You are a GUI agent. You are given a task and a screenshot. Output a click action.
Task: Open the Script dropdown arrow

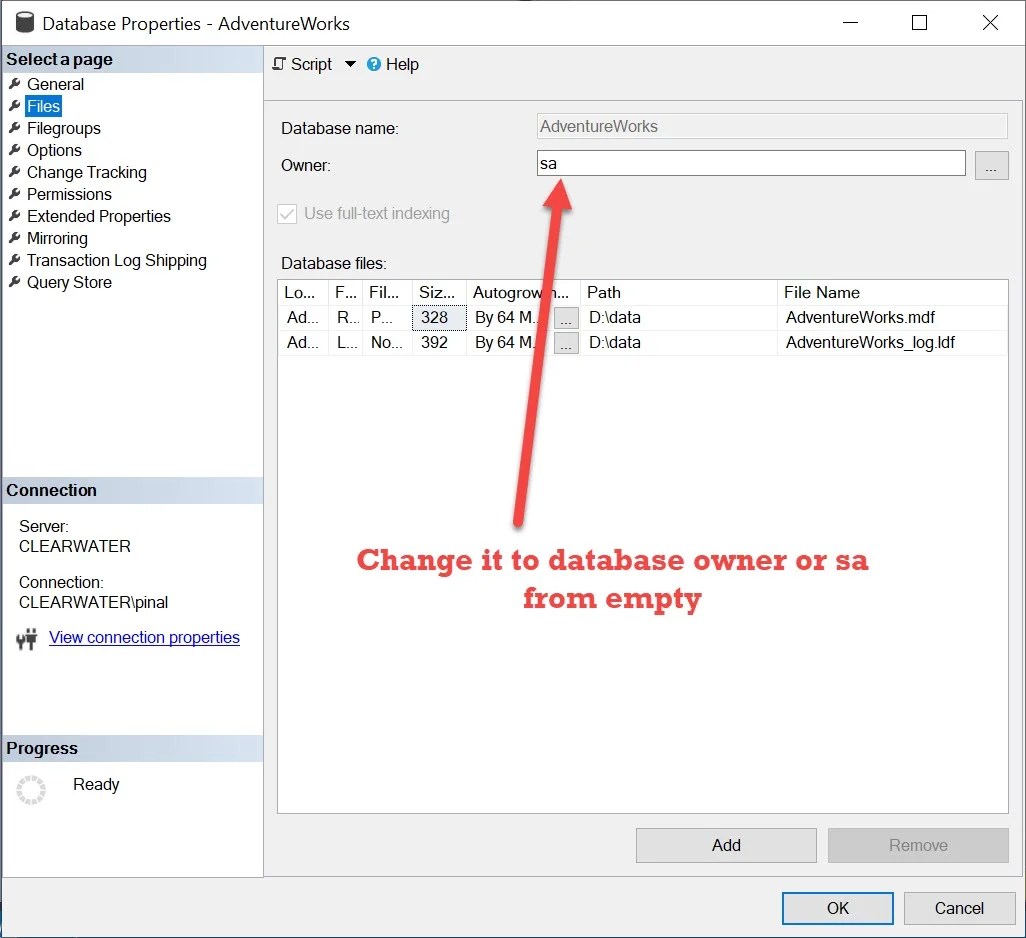click(x=350, y=64)
